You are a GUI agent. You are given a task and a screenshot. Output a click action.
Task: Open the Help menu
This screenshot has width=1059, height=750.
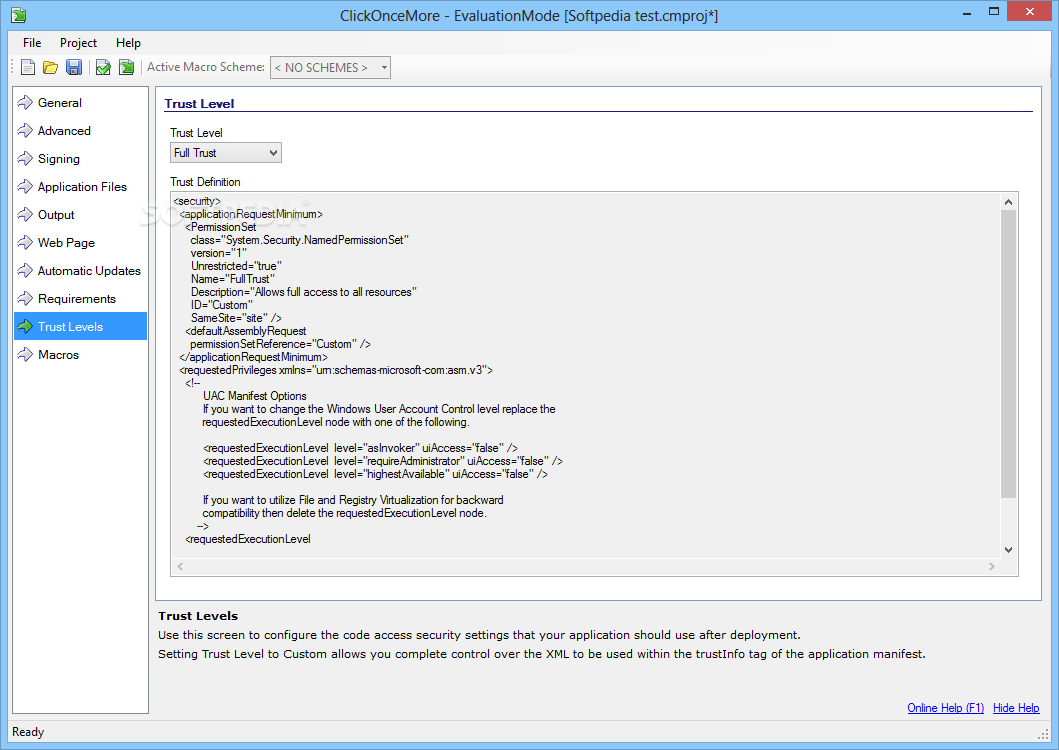128,43
